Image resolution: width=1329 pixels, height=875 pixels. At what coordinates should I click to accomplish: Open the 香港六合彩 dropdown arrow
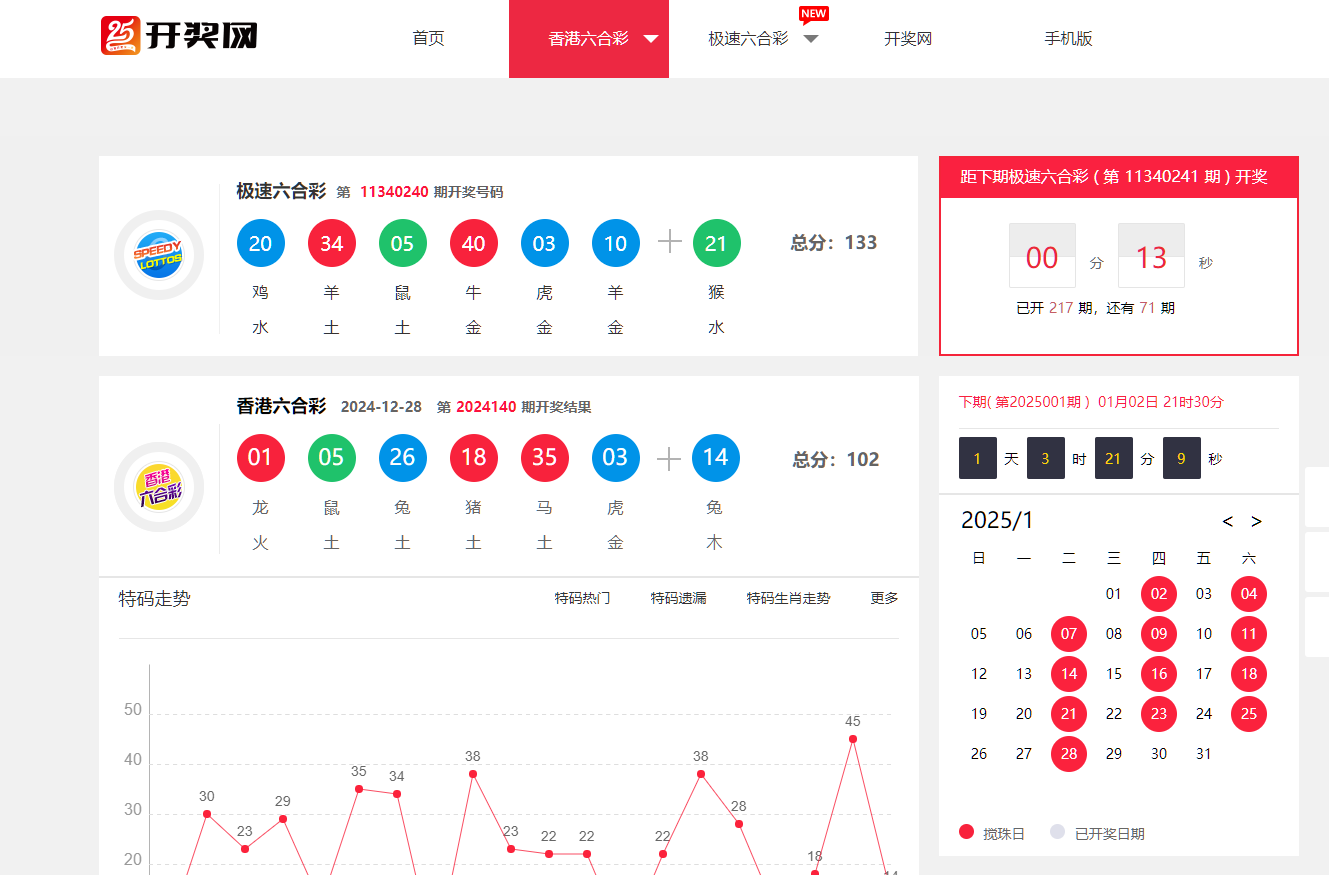click(650, 39)
